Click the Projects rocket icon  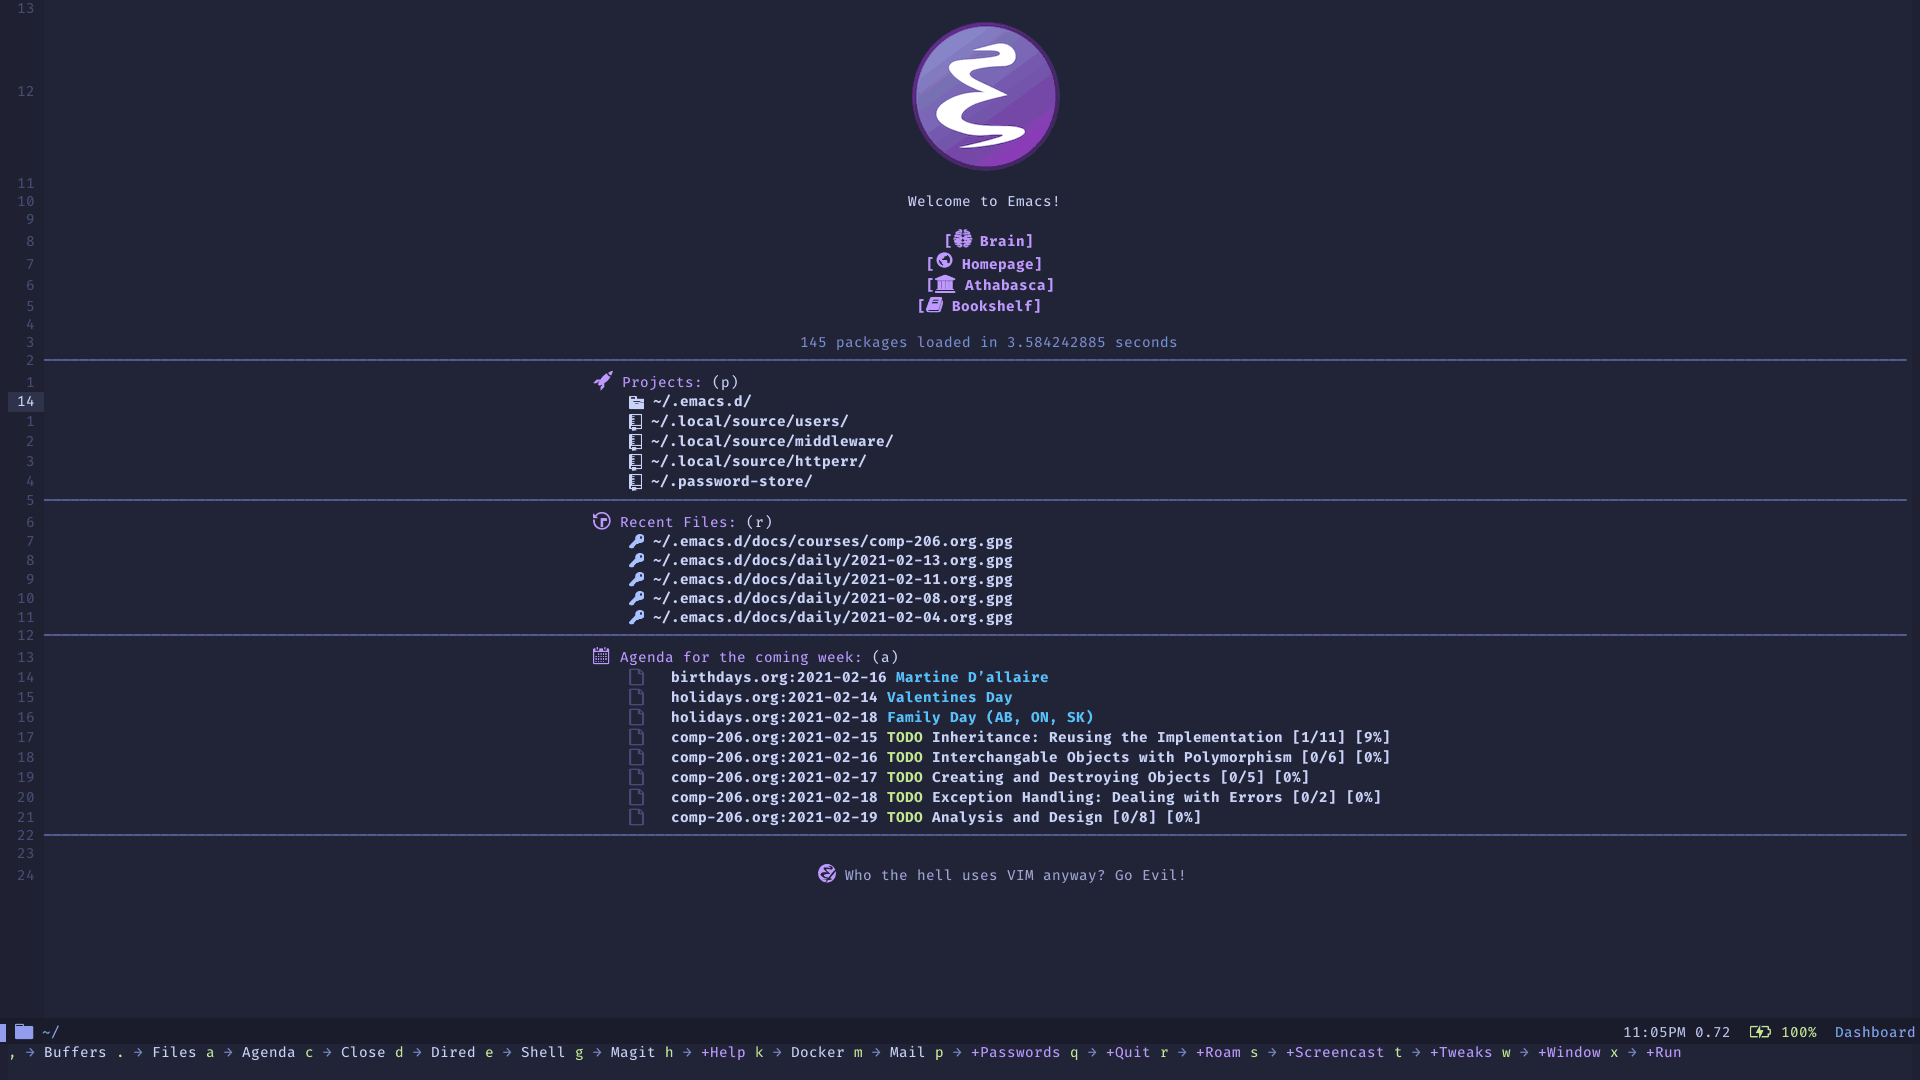pos(601,381)
